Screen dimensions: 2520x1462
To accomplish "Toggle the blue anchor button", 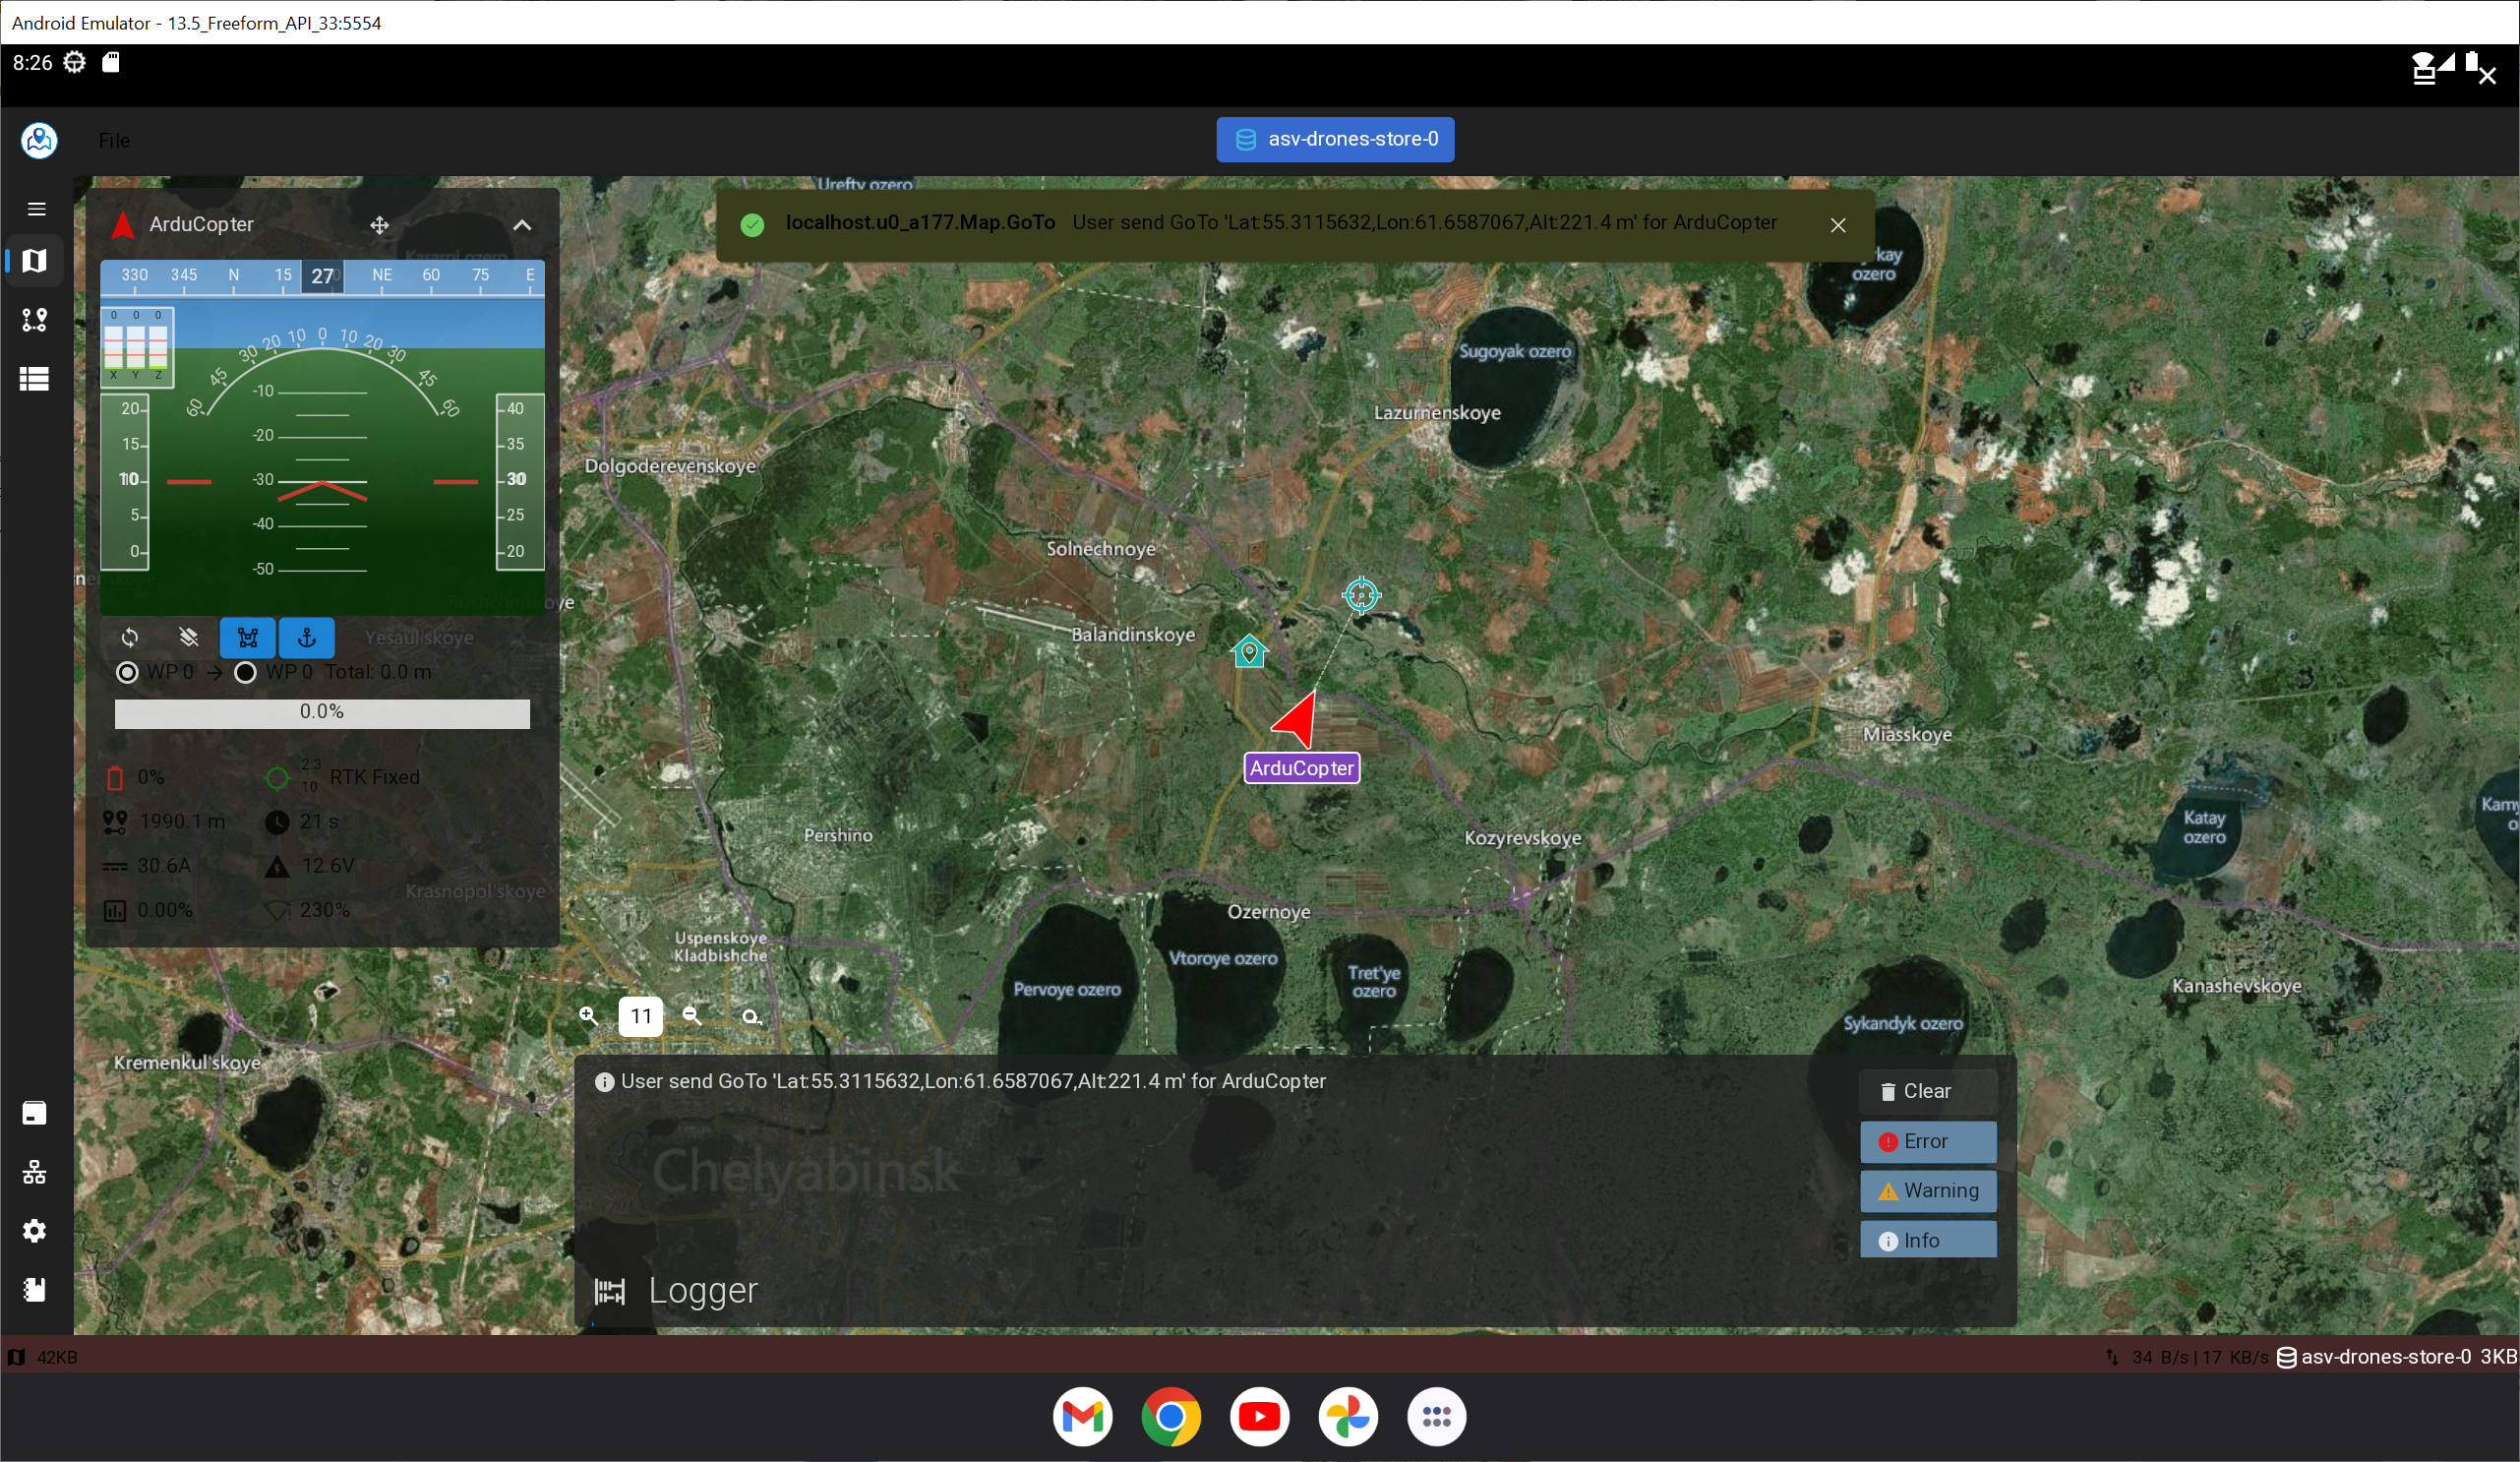I will click(x=307, y=638).
